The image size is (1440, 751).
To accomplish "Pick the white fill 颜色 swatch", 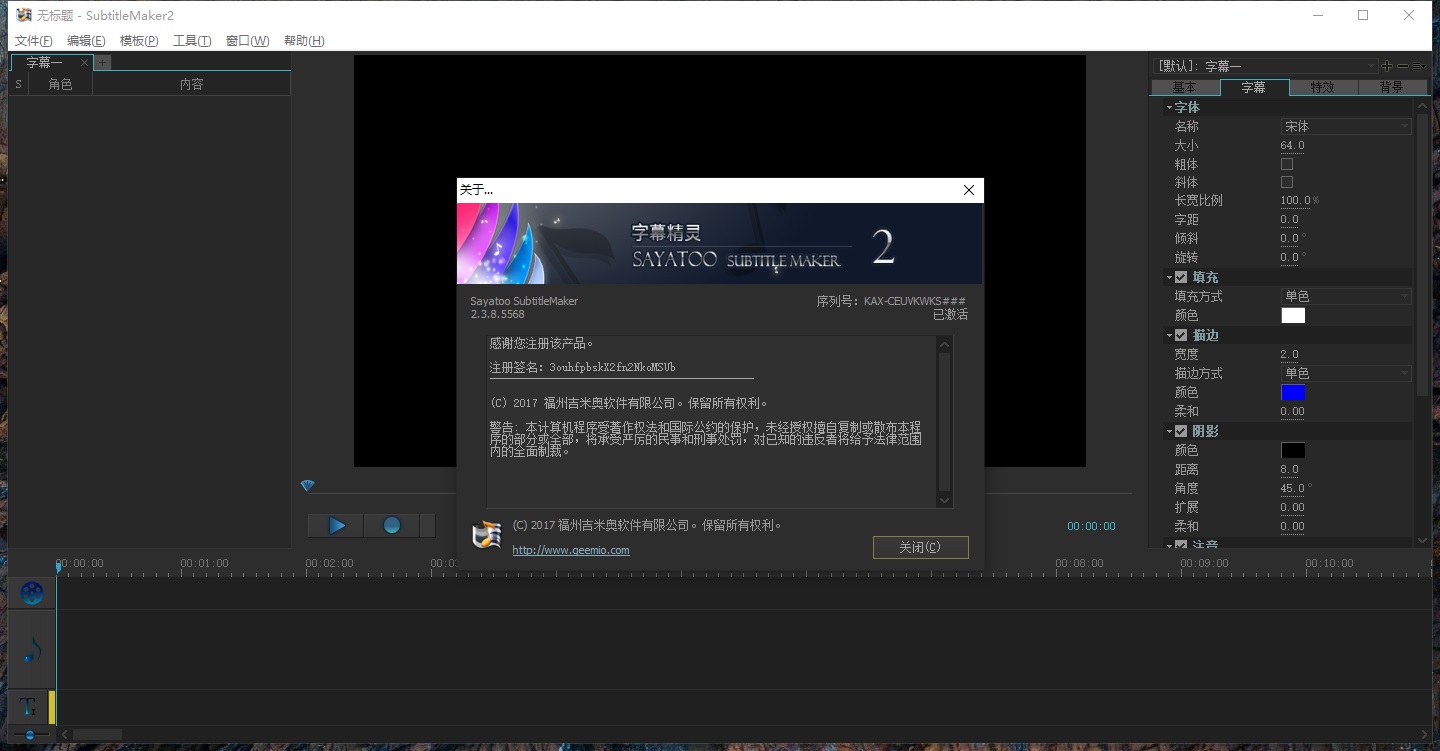I will tap(1293, 315).
